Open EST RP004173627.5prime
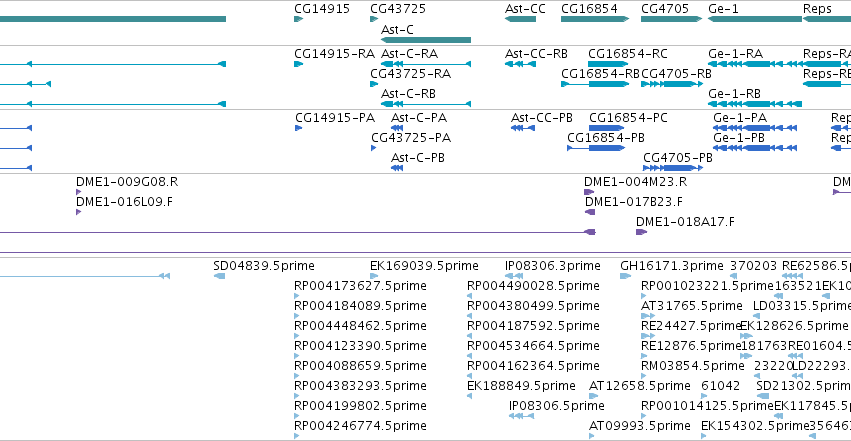 coord(360,286)
